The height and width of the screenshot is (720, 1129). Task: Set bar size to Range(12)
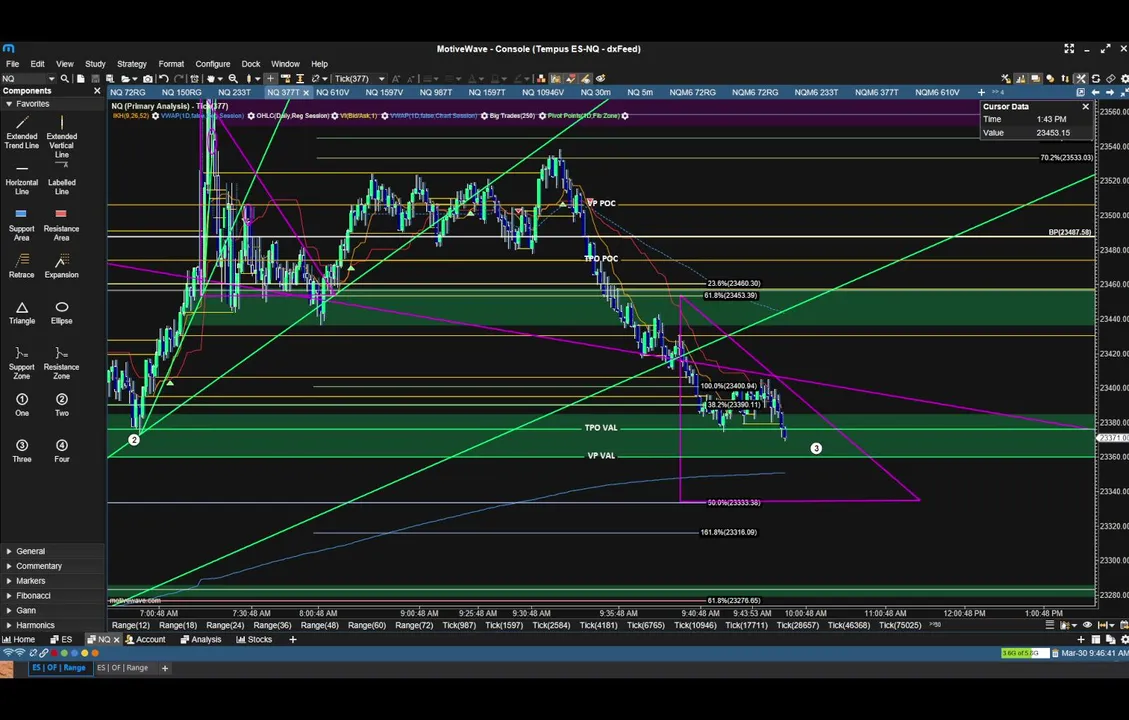click(x=131, y=625)
